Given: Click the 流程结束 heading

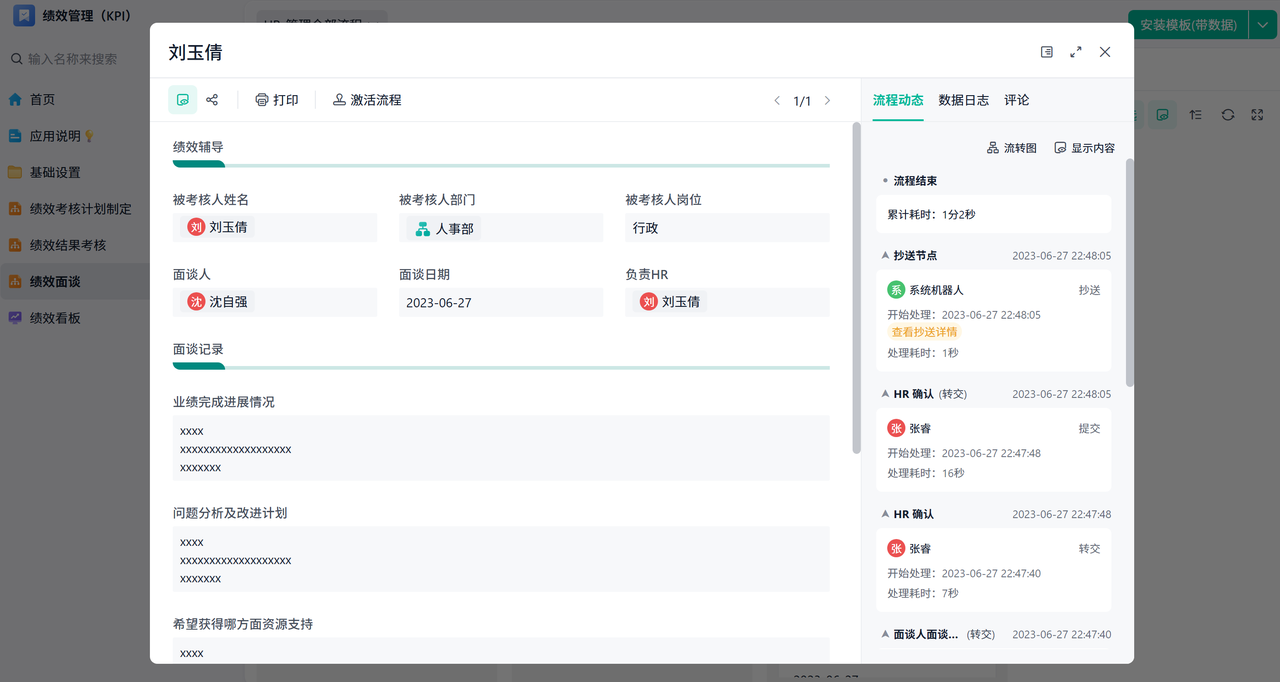Looking at the screenshot, I should pos(915,181).
